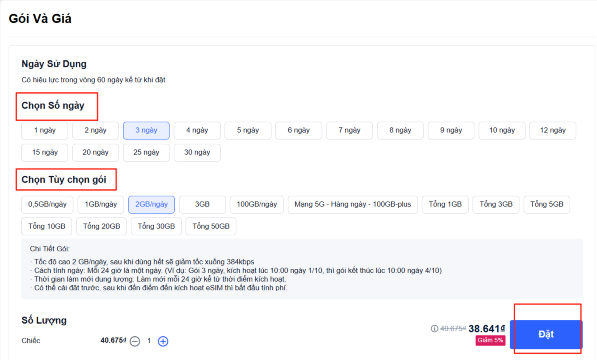Image resolution: width=597 pixels, height=360 pixels.
Task: Select the Tổng 20GB package
Action: click(x=102, y=226)
